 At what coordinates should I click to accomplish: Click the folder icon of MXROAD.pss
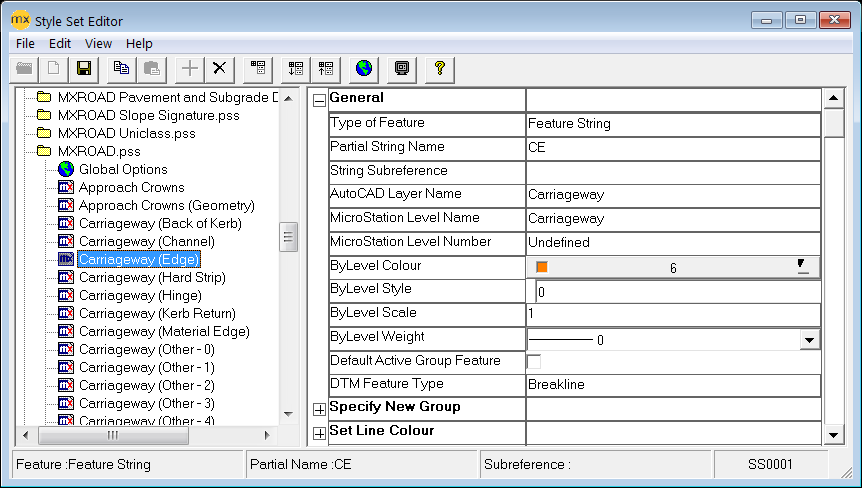pos(44,151)
